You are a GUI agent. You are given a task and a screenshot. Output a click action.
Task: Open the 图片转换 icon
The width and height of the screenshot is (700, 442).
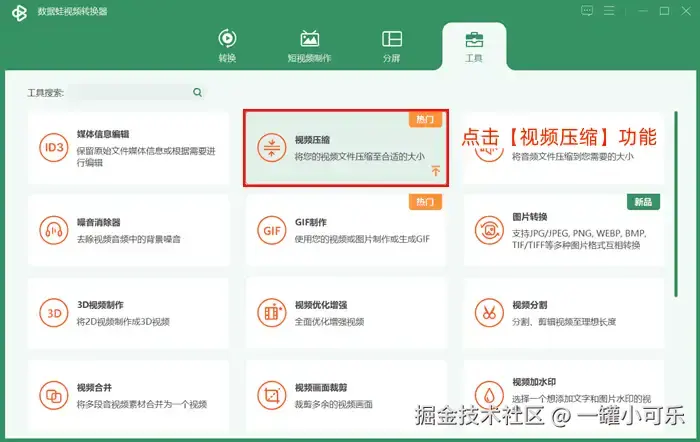point(489,230)
